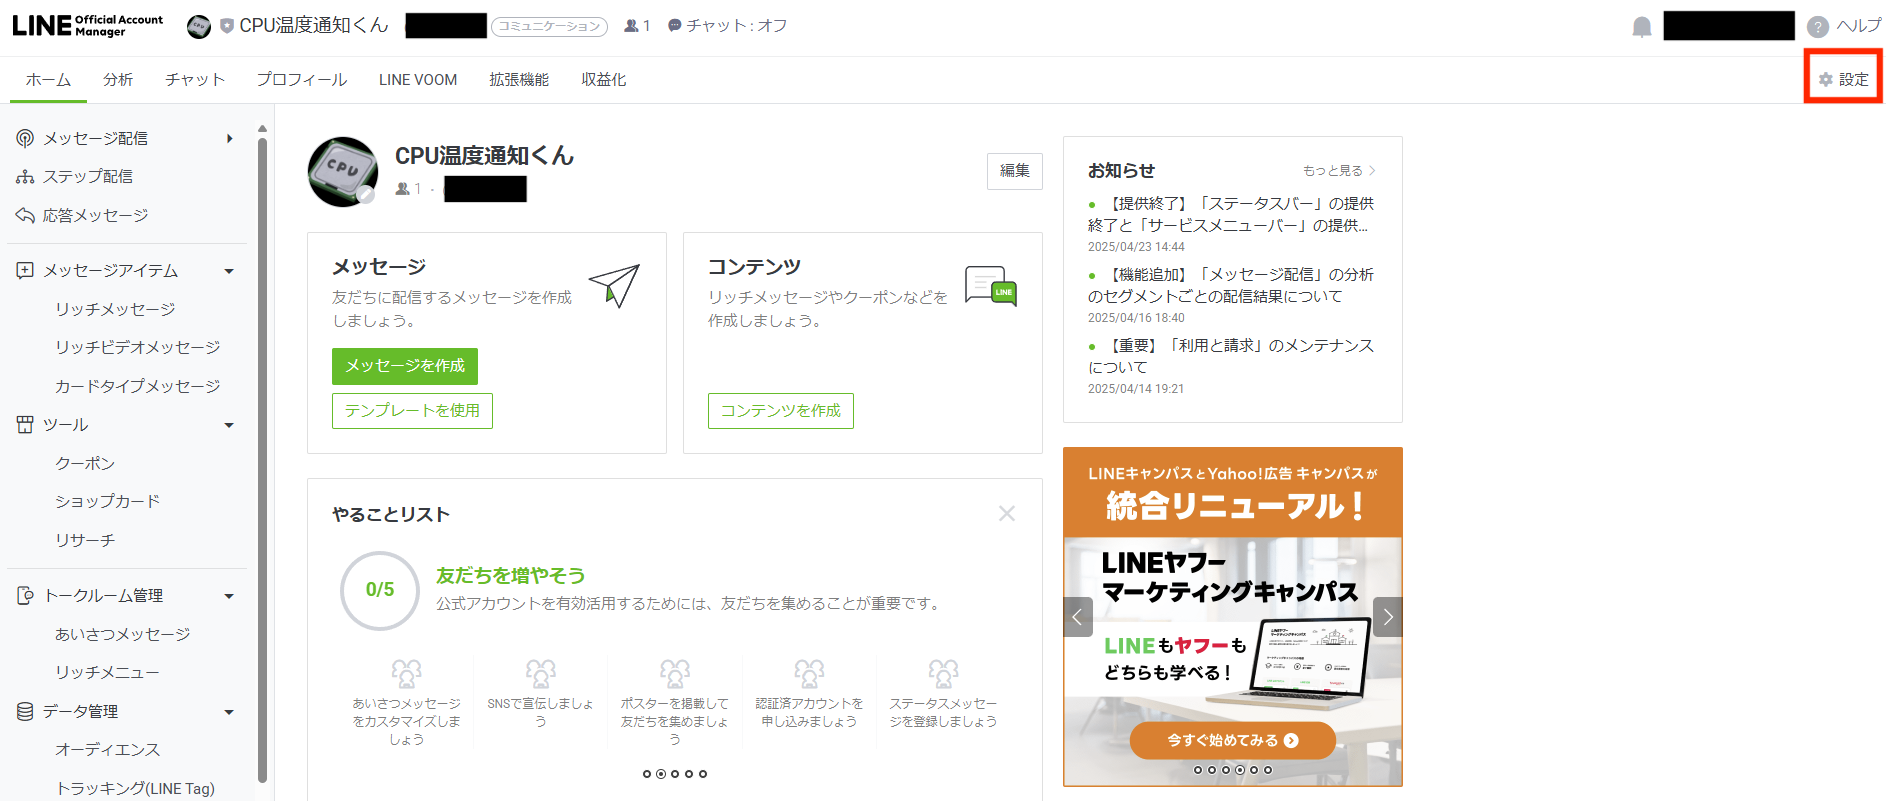Click メッセージを作成 button
This screenshot has height=801, width=1886.
click(x=405, y=366)
